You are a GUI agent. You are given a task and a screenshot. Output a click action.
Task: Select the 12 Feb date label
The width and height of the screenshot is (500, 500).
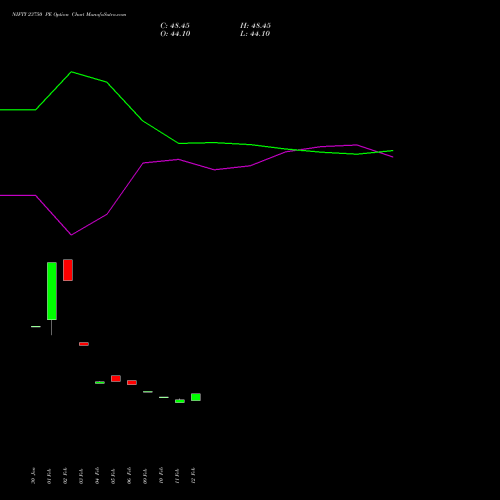coord(193,476)
